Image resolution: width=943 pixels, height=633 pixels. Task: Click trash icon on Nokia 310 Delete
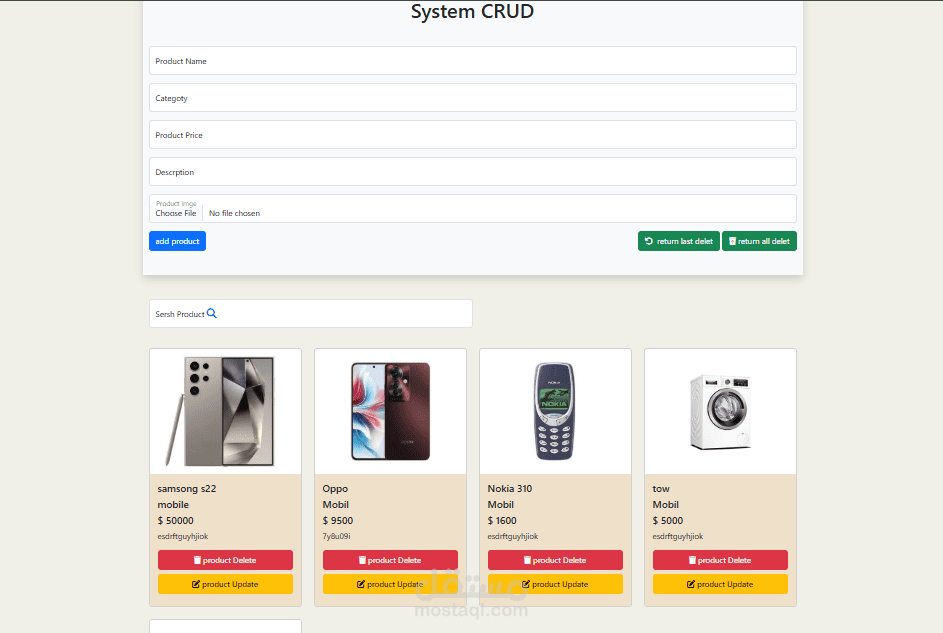(x=527, y=560)
